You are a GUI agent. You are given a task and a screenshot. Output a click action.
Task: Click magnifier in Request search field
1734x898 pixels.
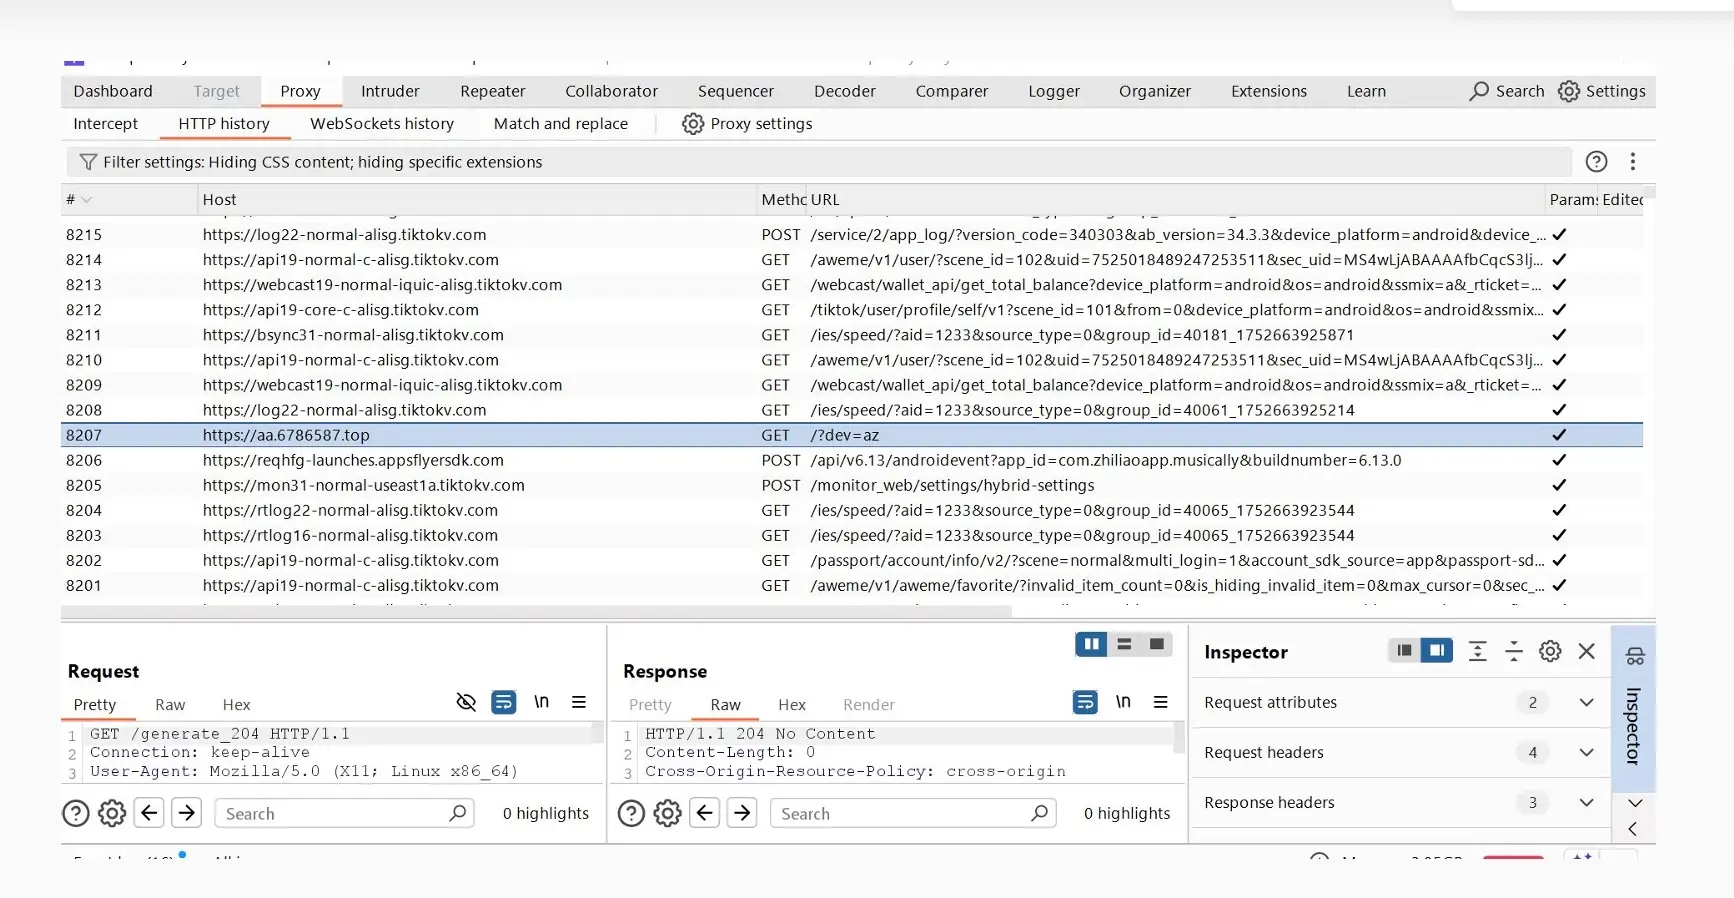click(458, 813)
